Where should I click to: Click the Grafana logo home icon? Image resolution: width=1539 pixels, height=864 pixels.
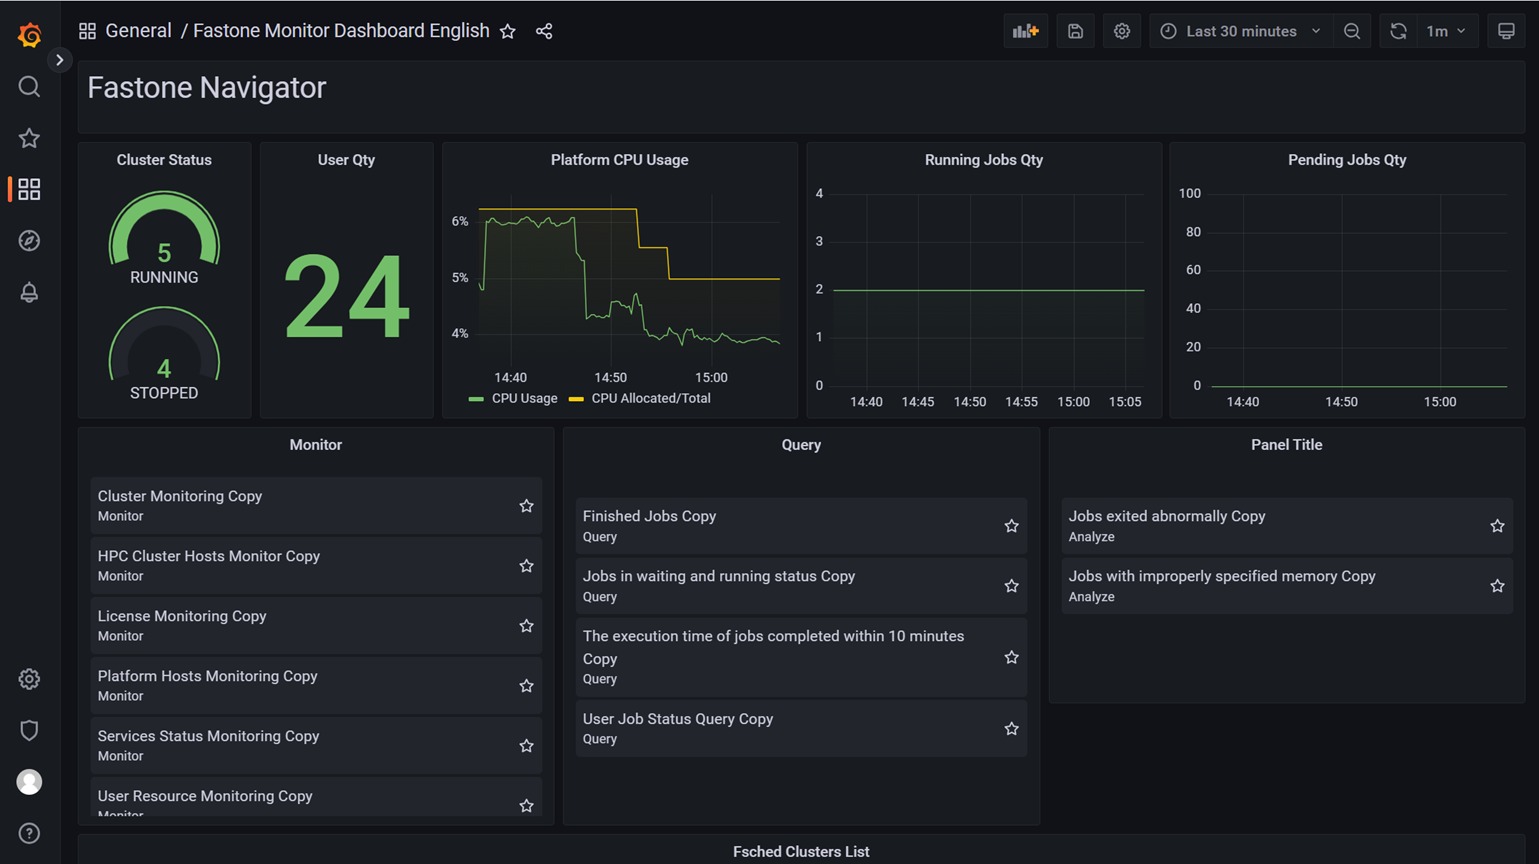point(29,35)
